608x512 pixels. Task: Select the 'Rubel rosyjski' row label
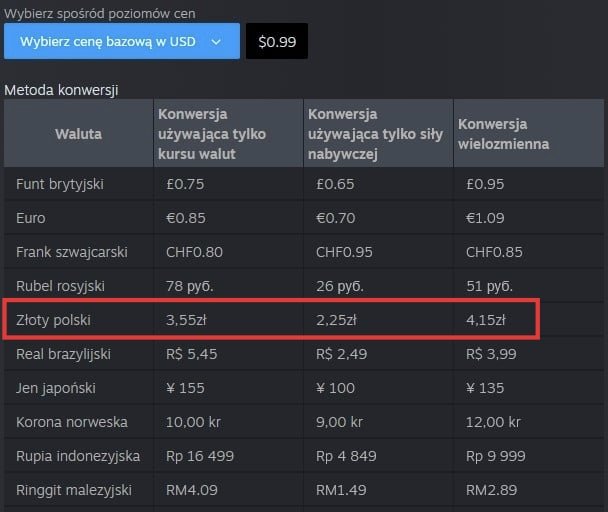(60, 286)
